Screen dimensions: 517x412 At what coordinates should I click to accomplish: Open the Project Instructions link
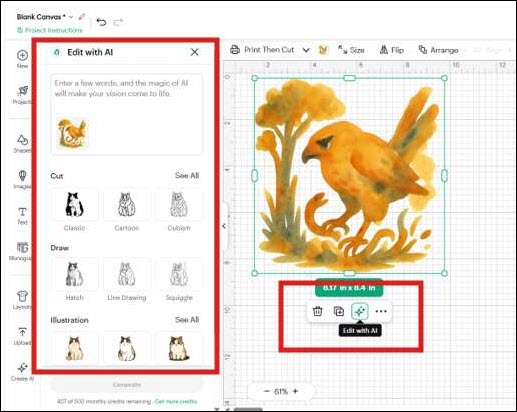[50, 30]
